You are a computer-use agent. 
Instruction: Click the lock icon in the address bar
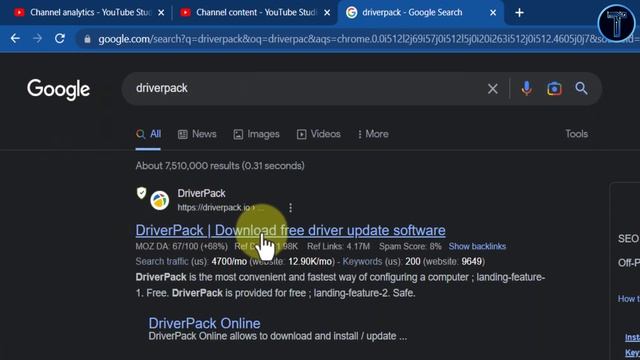87,39
